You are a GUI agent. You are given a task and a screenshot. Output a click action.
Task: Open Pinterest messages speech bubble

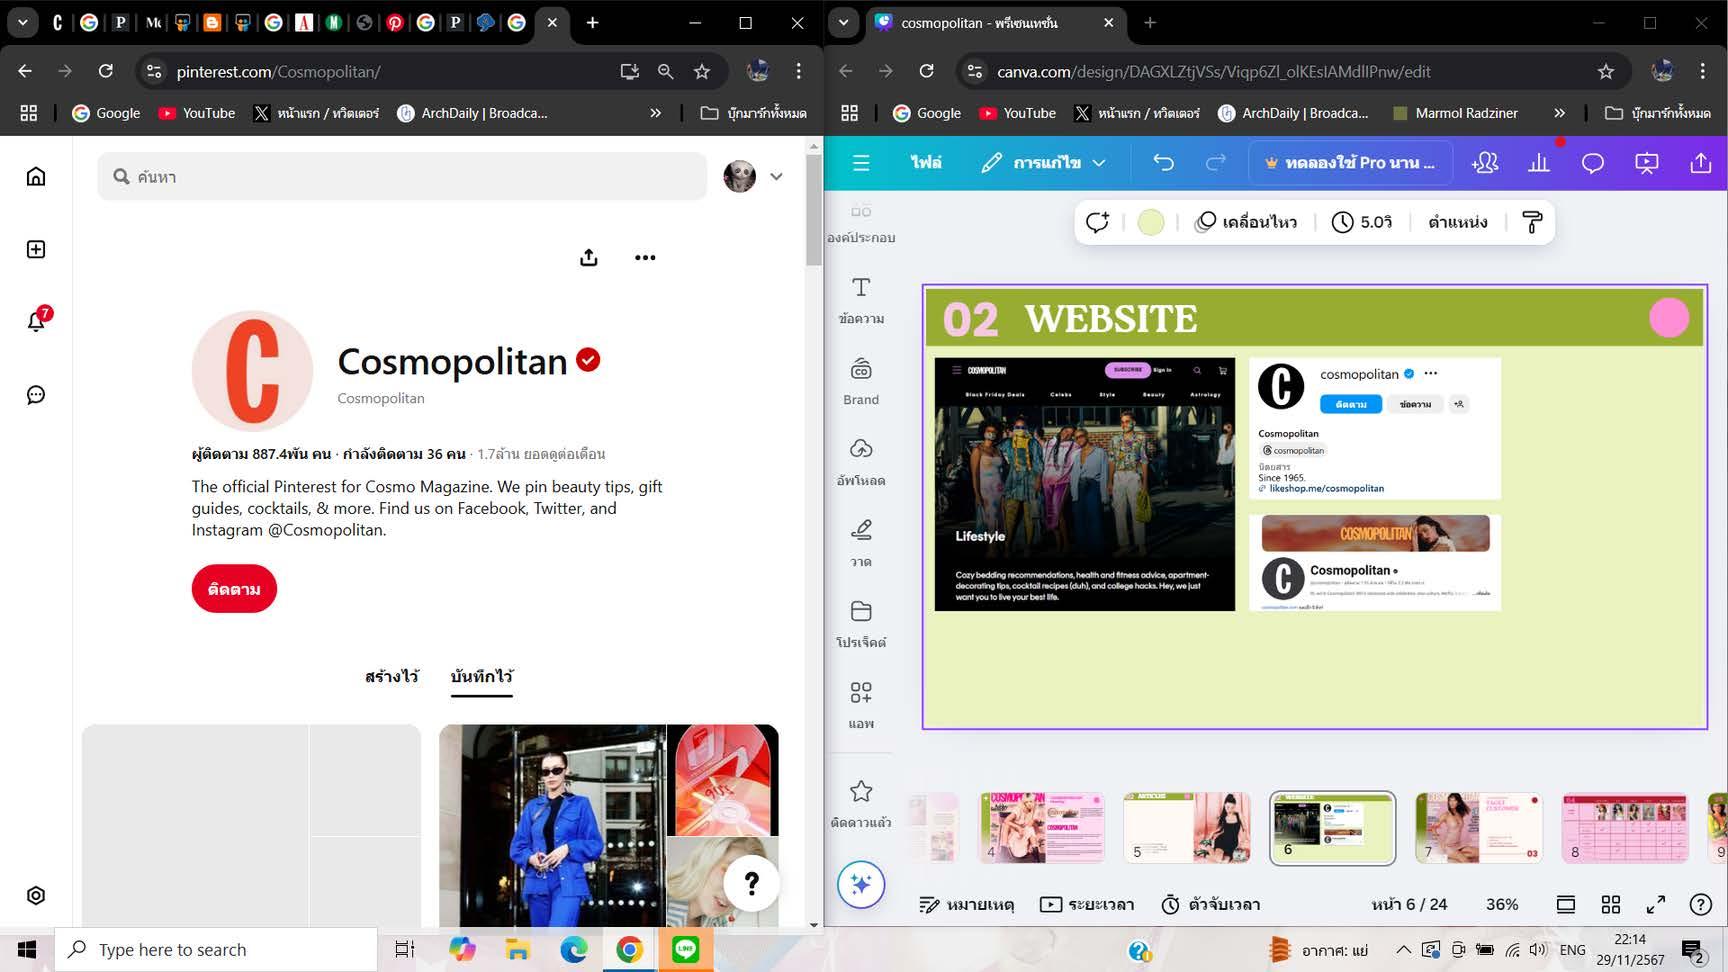pos(36,395)
